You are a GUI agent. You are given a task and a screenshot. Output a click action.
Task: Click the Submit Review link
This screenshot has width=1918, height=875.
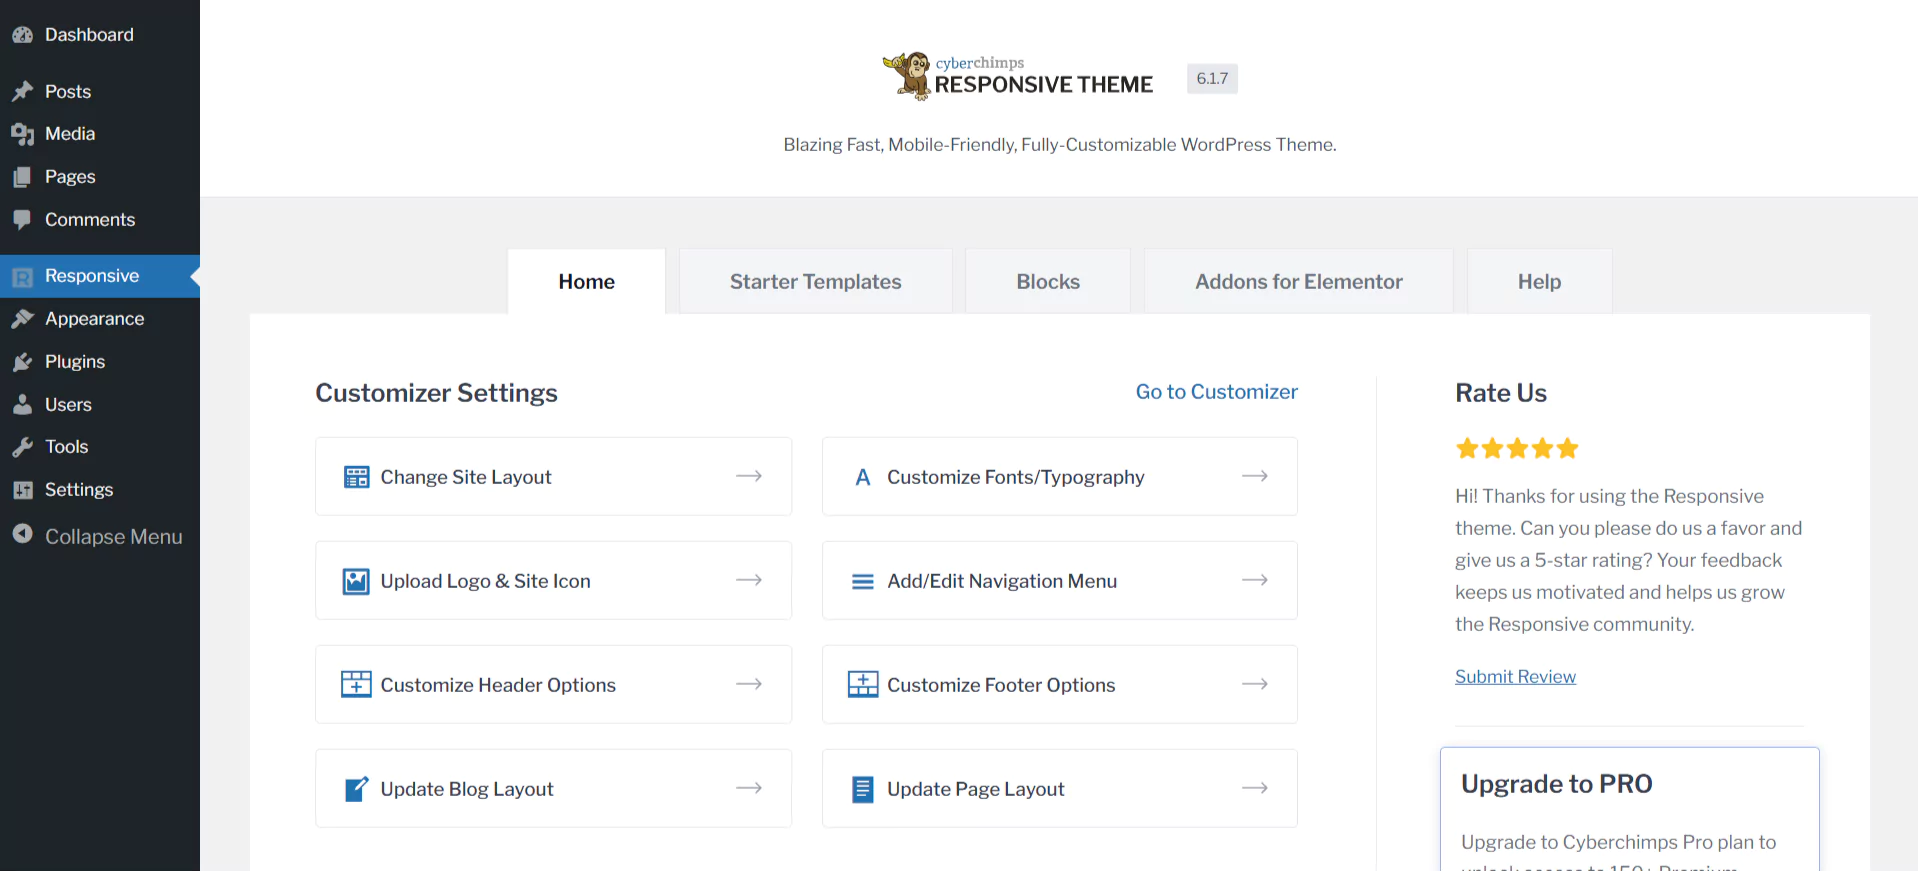click(1515, 677)
